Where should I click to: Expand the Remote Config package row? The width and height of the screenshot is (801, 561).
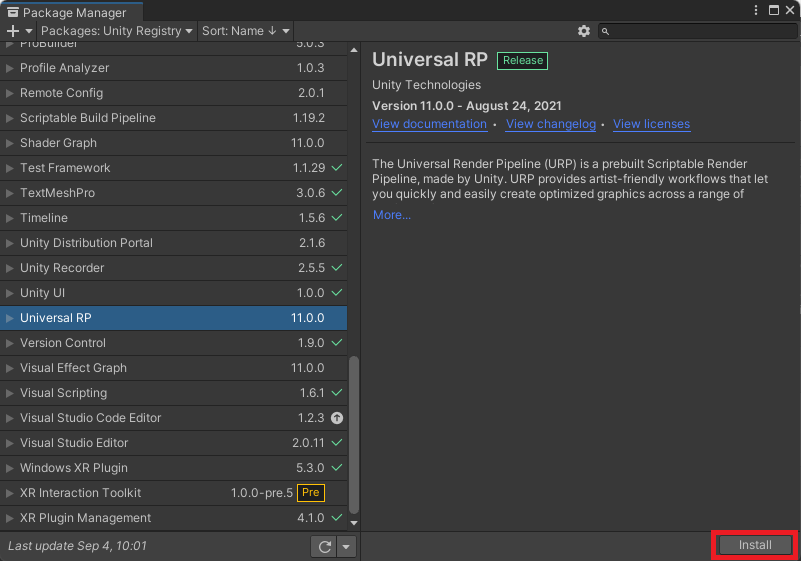click(x=9, y=93)
